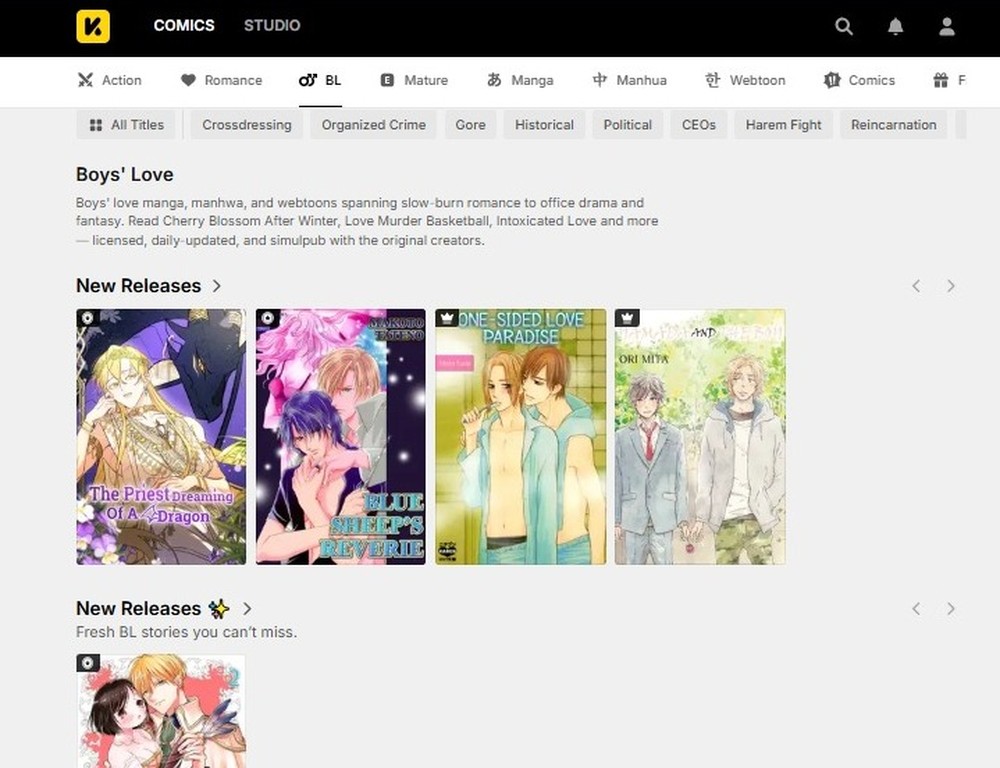The width and height of the screenshot is (1000, 768).
Task: Click the yellow K logo icon
Action: pos(92,26)
